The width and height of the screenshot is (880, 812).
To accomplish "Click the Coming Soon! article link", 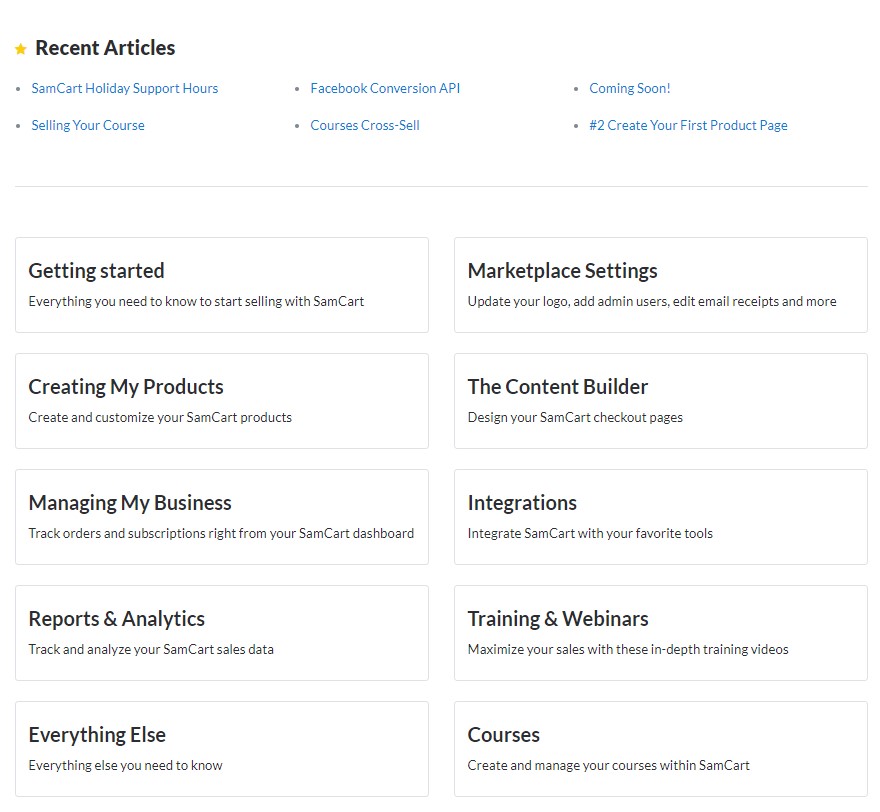I will click(630, 88).
